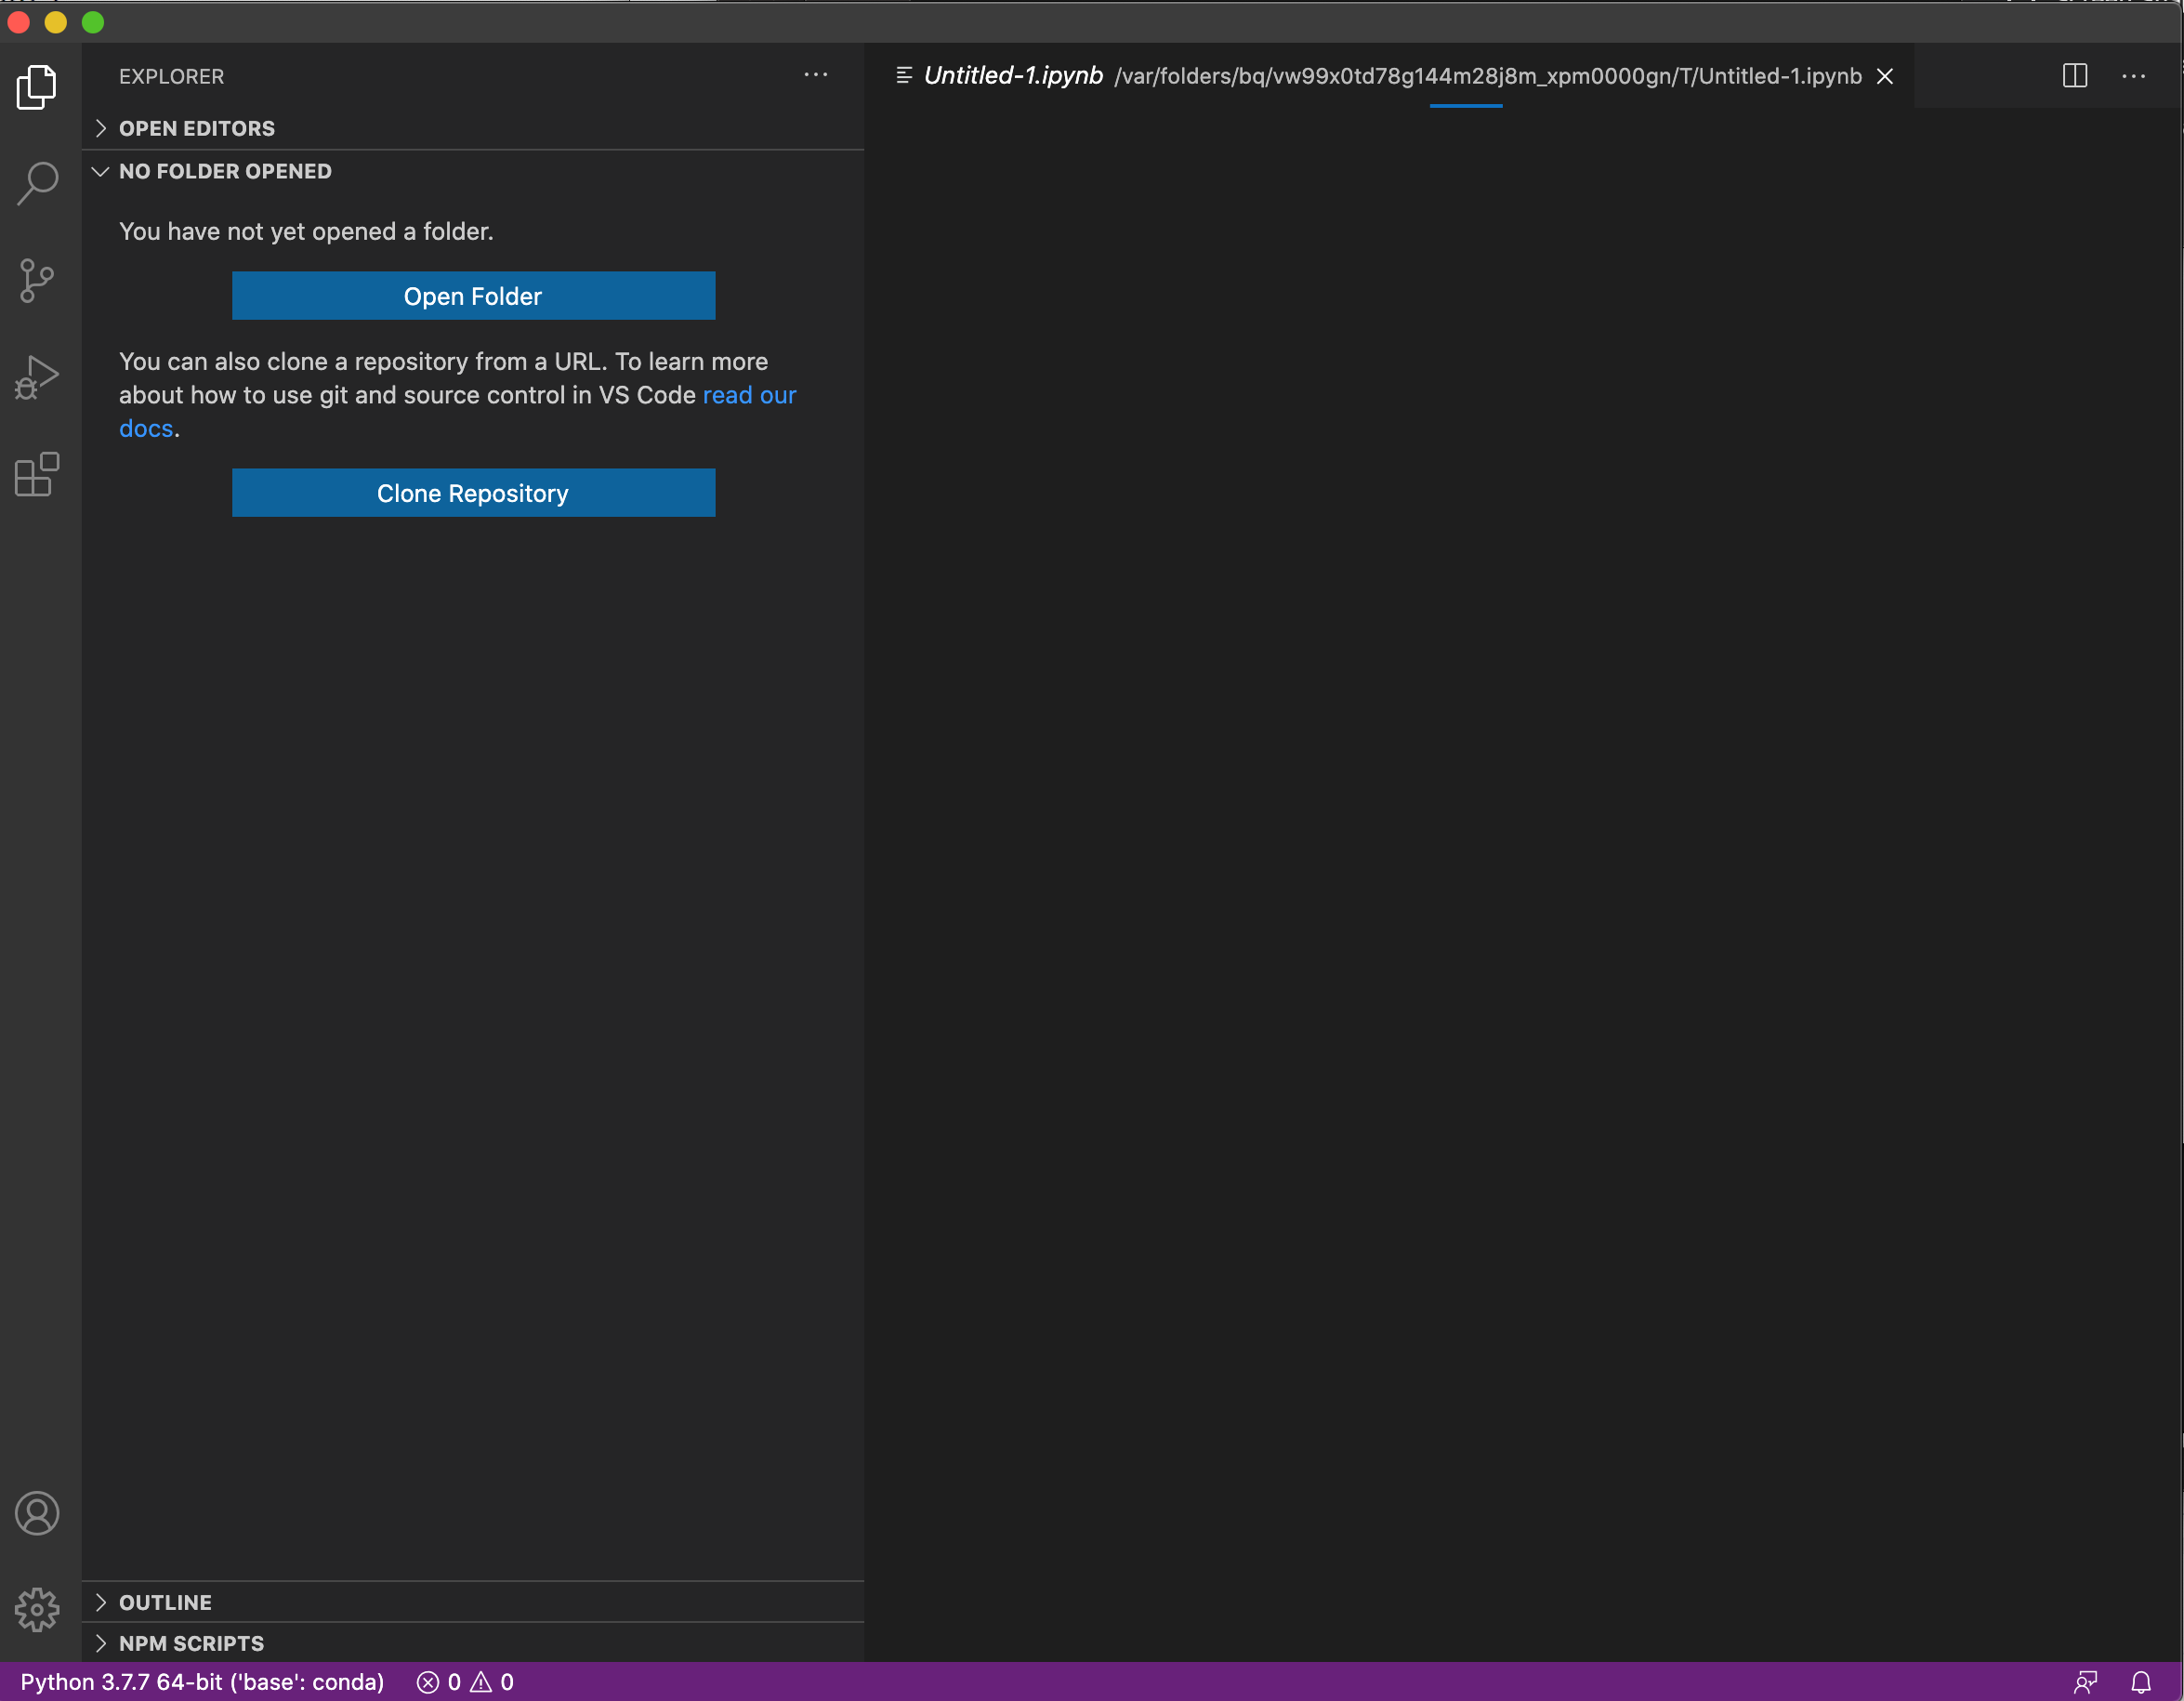Open the Extensions view
The image size is (2184, 1701).
pos(37,475)
